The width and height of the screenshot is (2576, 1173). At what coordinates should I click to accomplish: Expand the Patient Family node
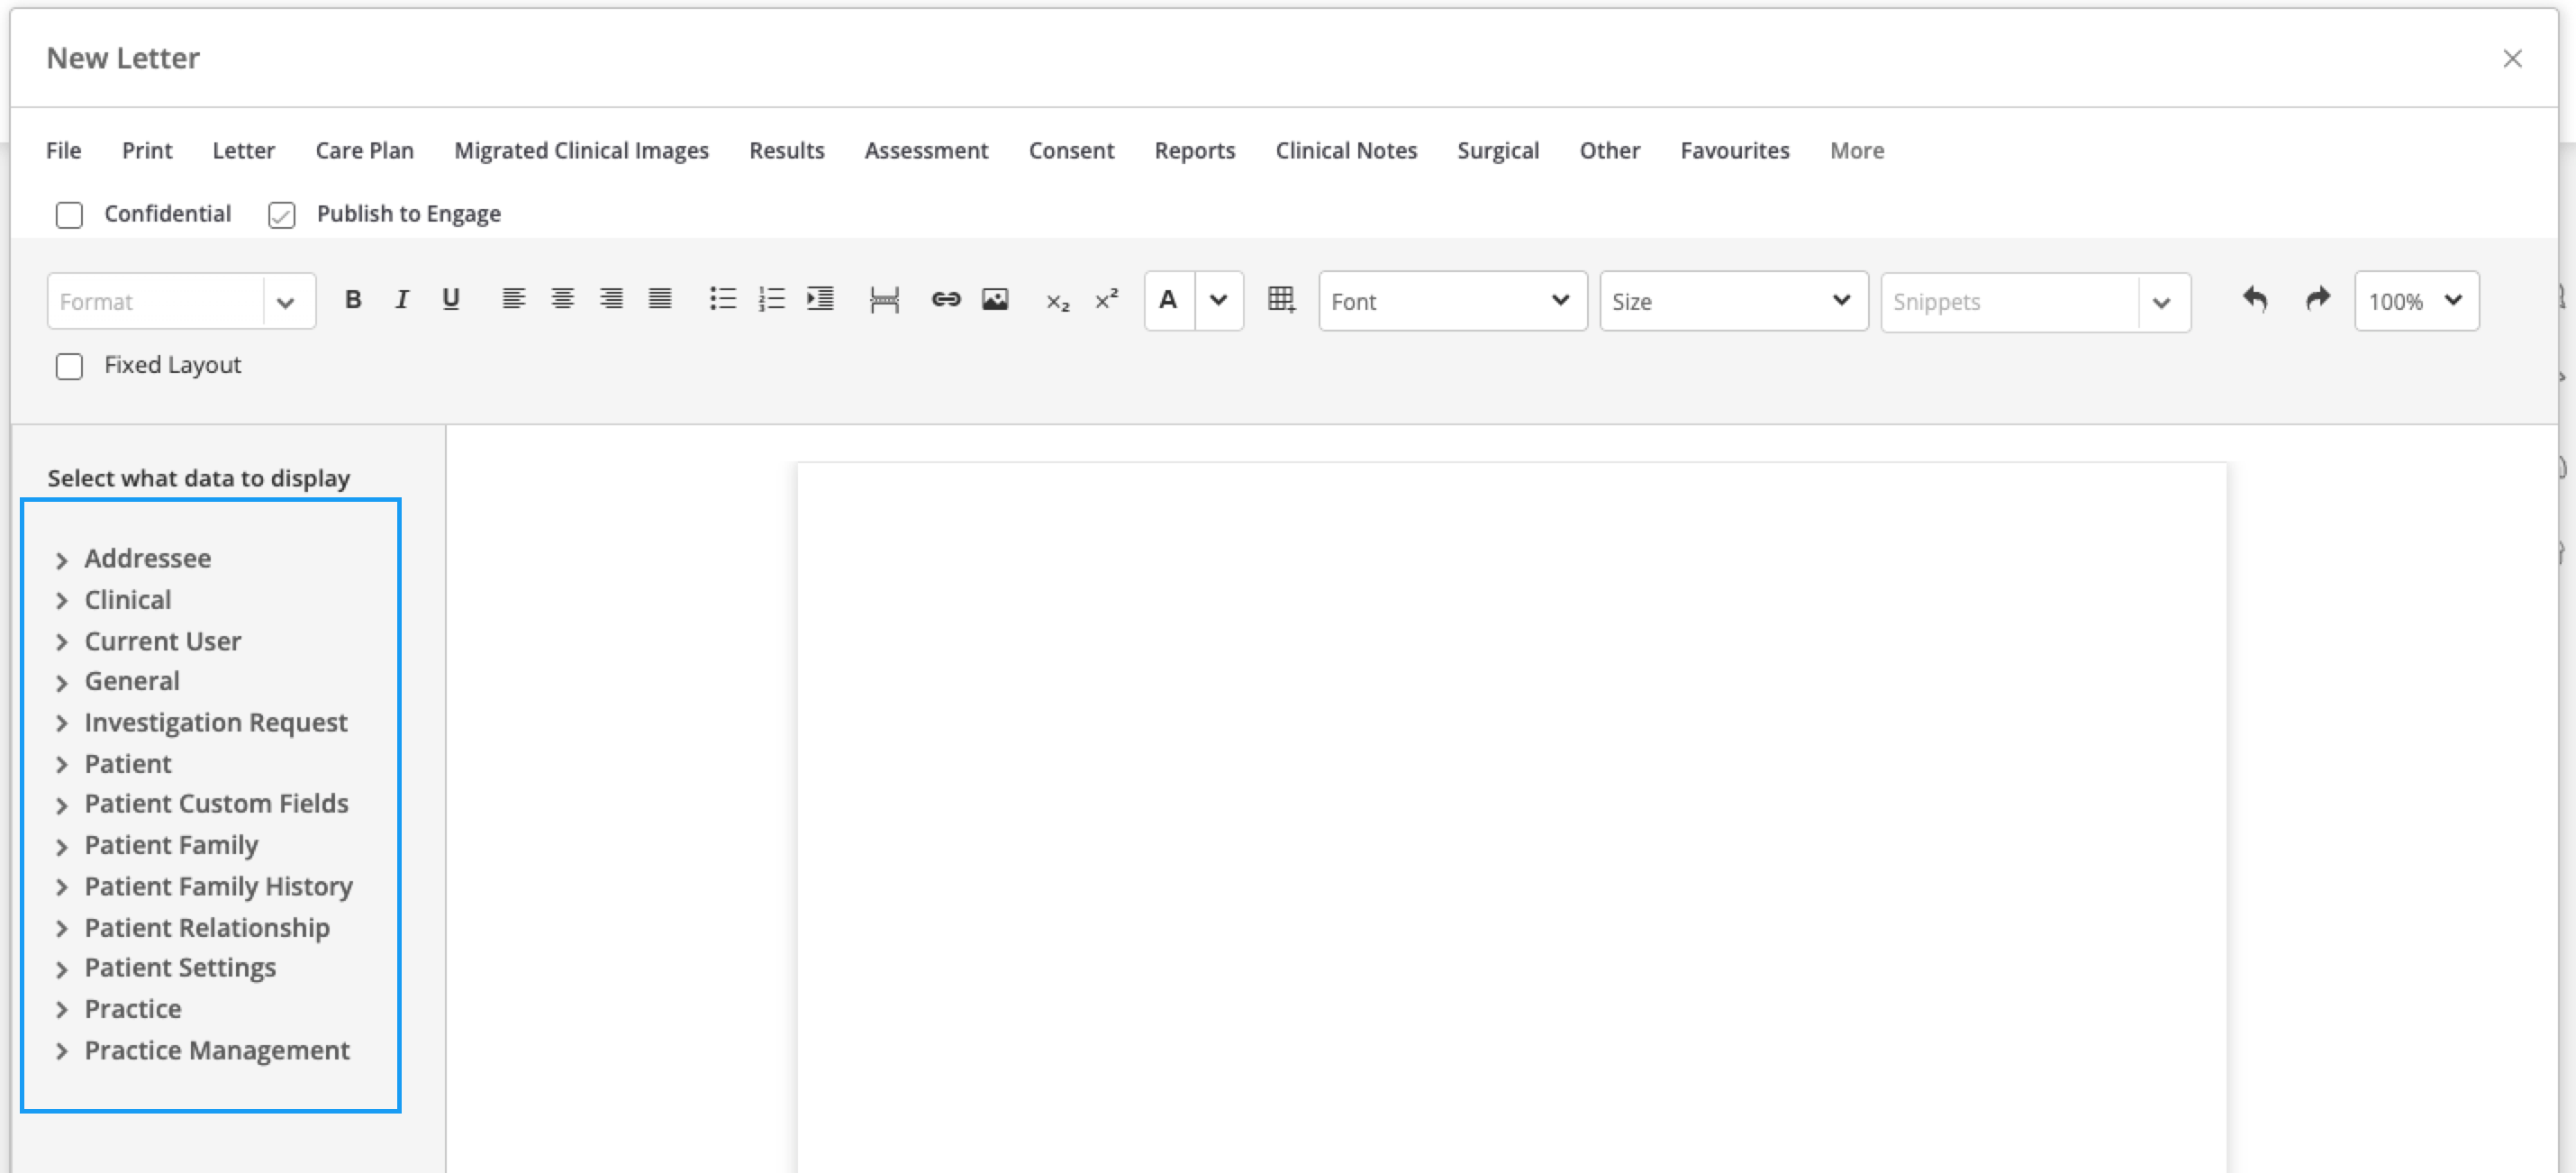62,847
